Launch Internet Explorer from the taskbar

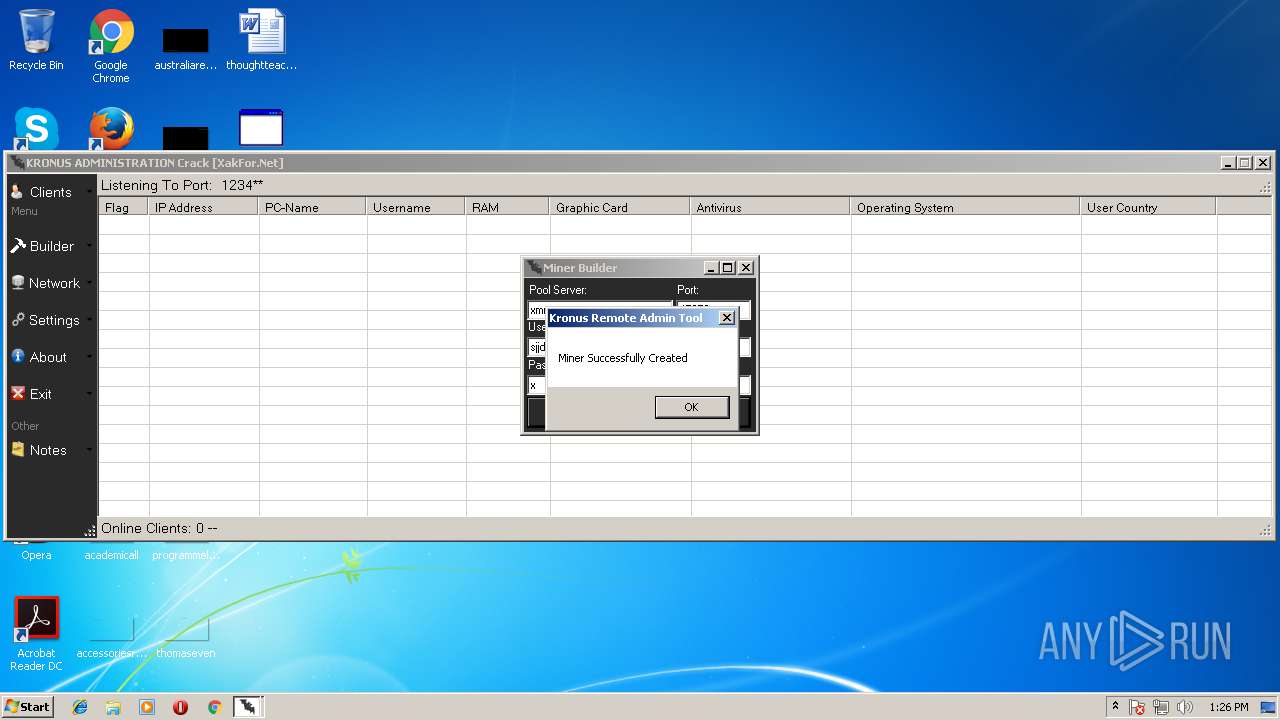pos(80,707)
